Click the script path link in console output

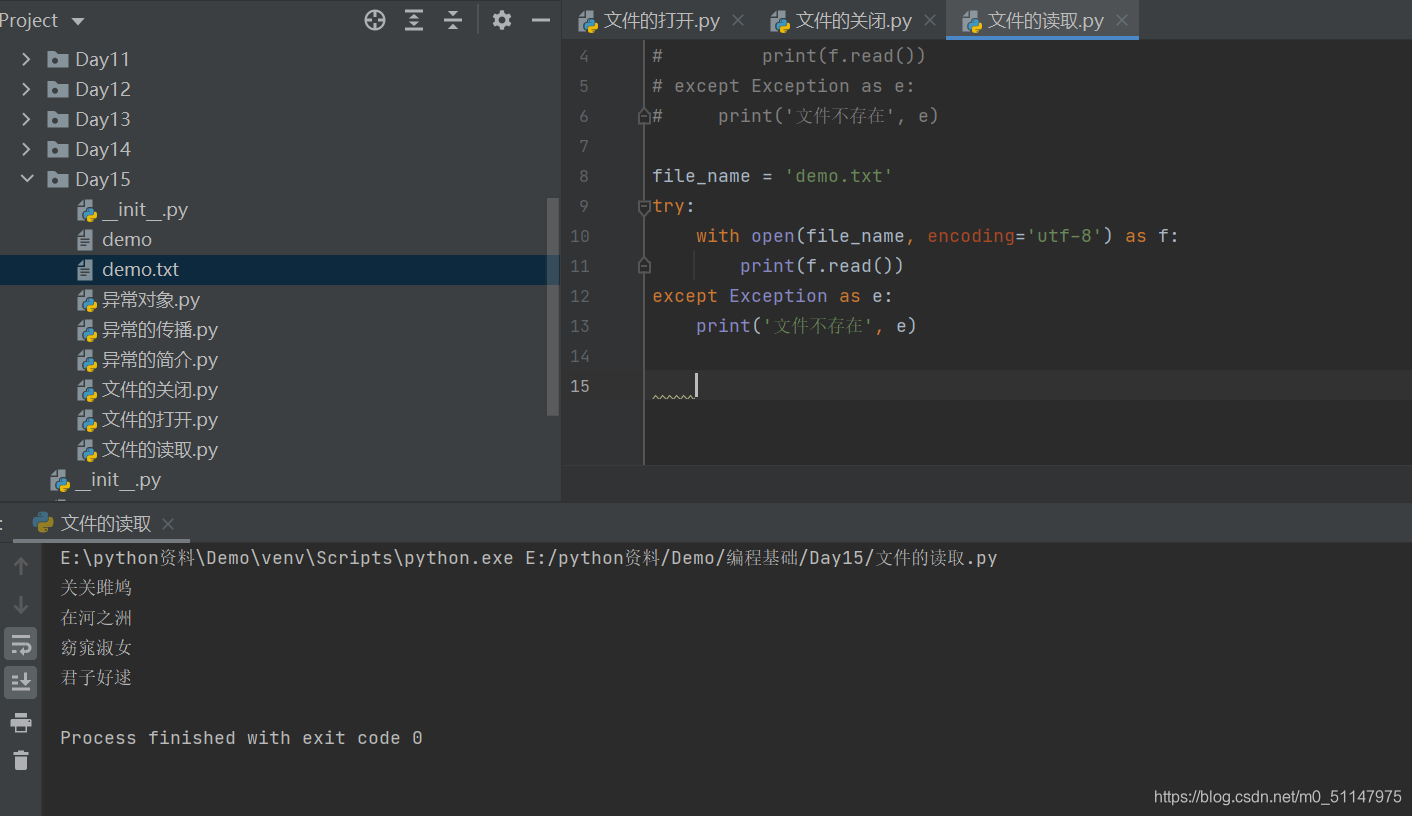pyautogui.click(x=762, y=558)
